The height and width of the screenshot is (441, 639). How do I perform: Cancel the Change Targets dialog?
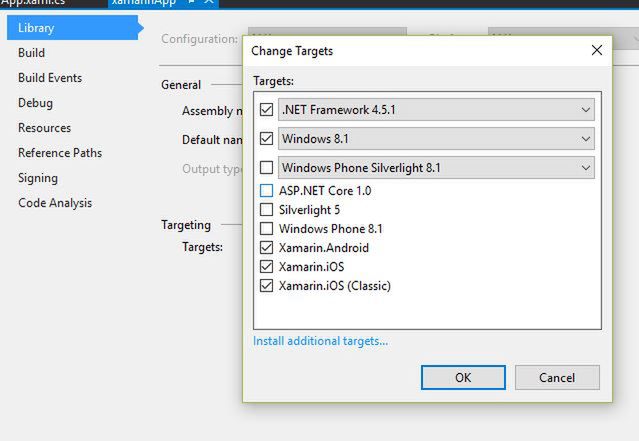pos(557,377)
